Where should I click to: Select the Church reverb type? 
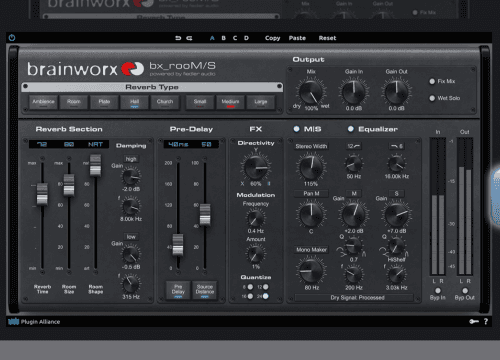tap(165, 102)
